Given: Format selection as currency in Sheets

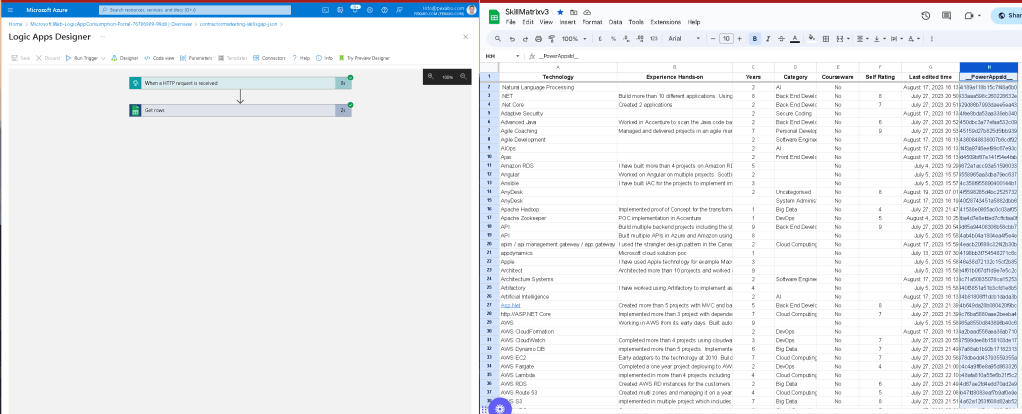Looking at the screenshot, I should pos(600,38).
